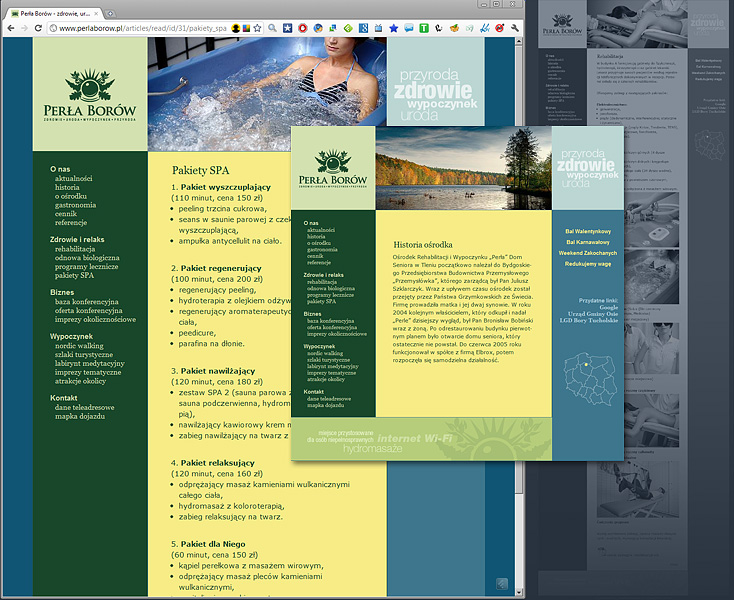This screenshot has width=734, height=600.
Task: Click the magnifying glass extension icon
Action: point(272,28)
